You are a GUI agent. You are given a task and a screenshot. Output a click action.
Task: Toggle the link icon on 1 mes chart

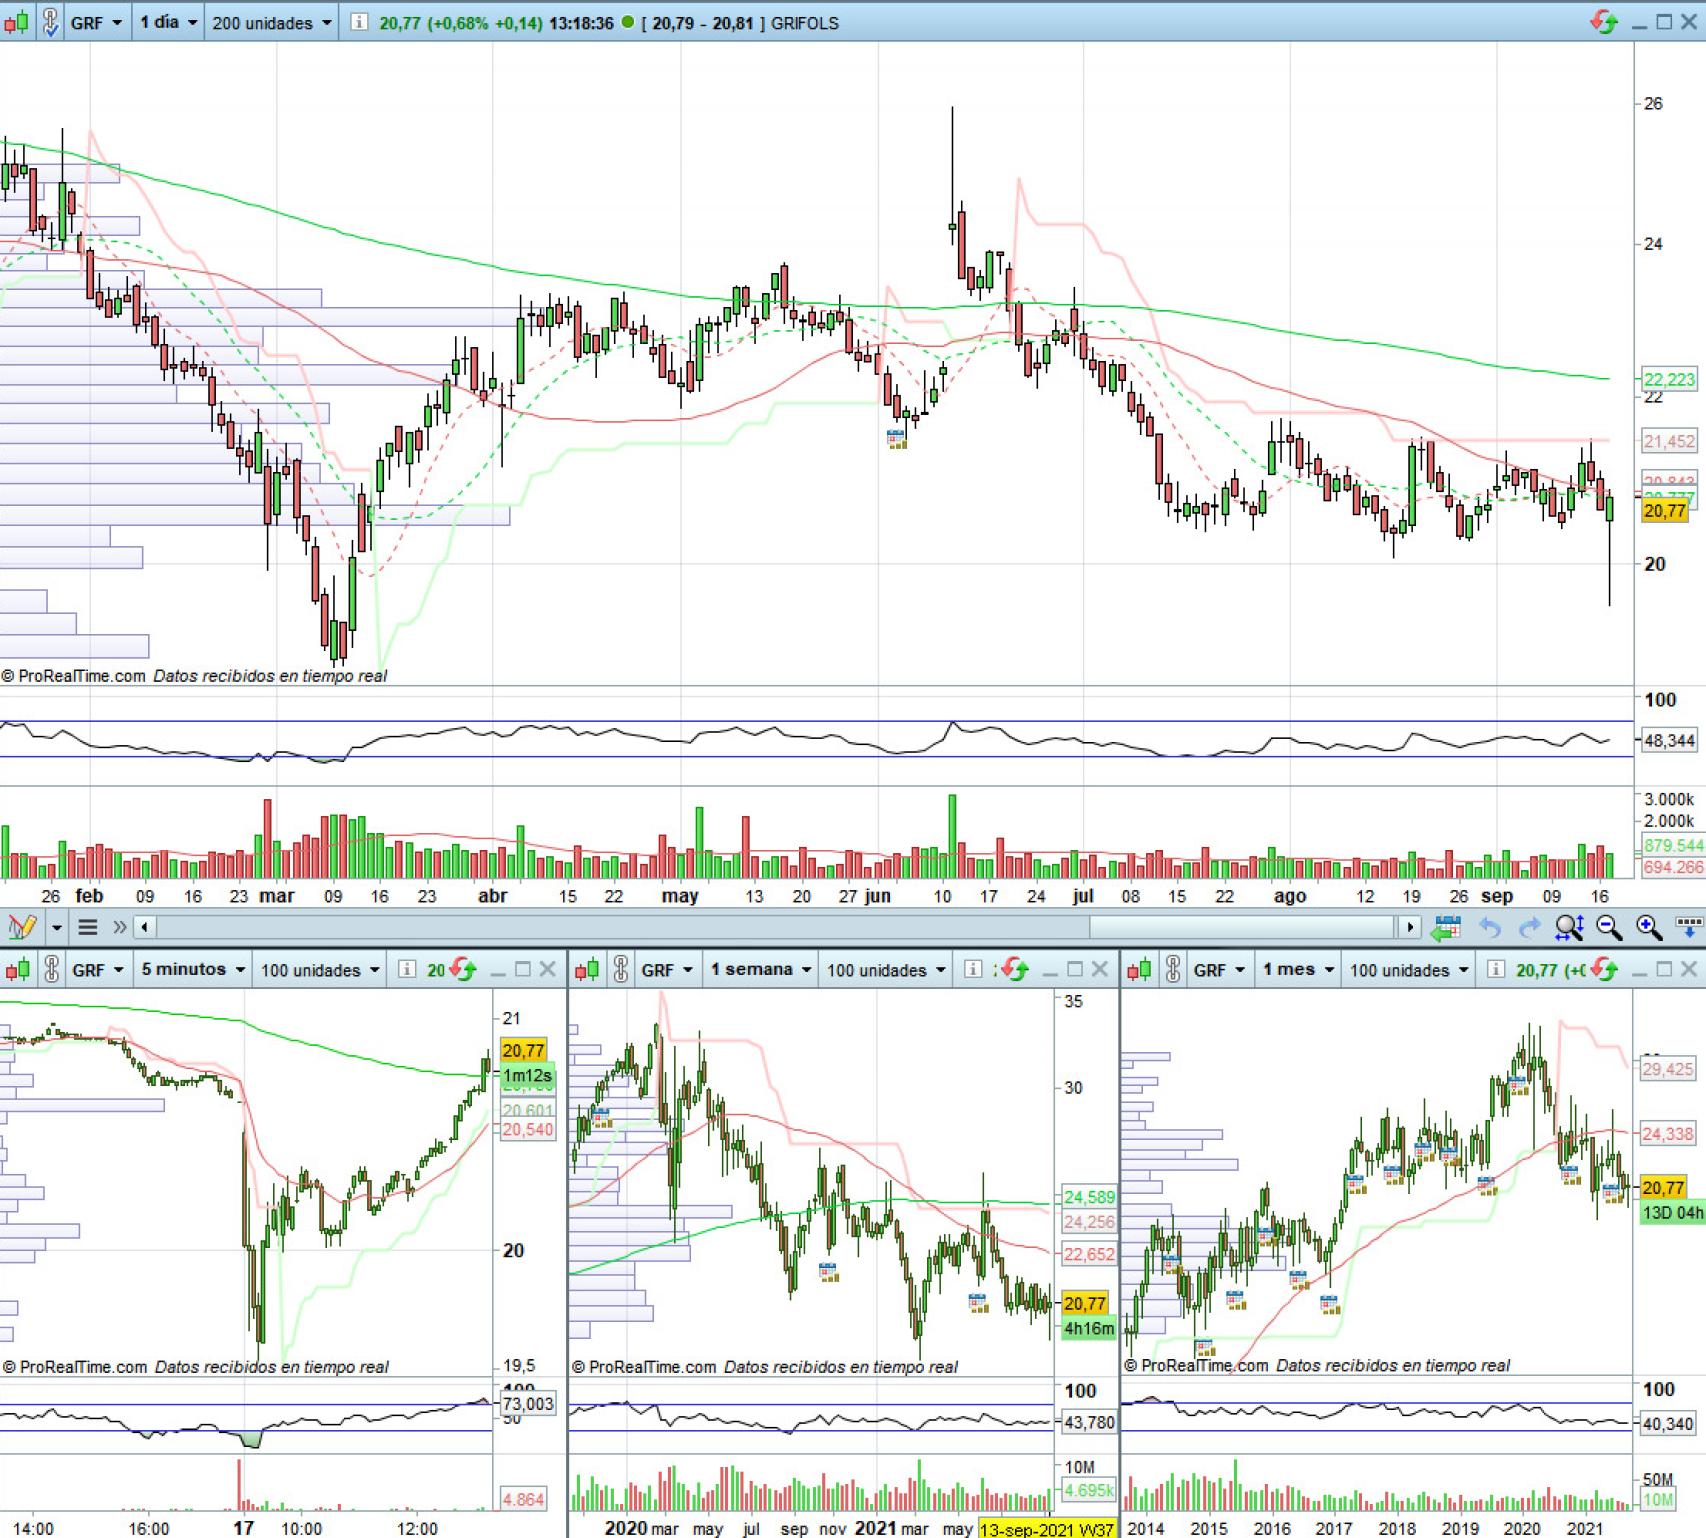tap(1173, 969)
